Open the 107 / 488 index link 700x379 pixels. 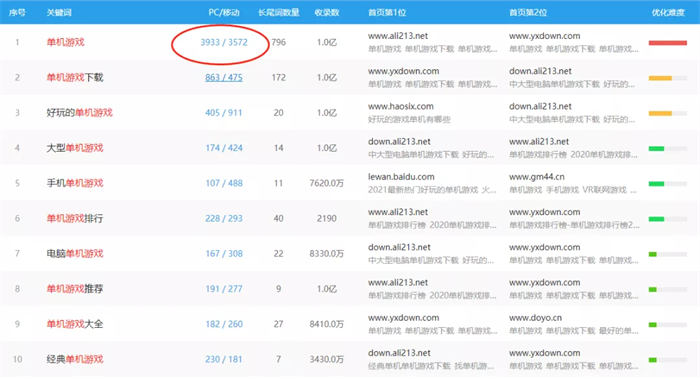click(x=224, y=183)
